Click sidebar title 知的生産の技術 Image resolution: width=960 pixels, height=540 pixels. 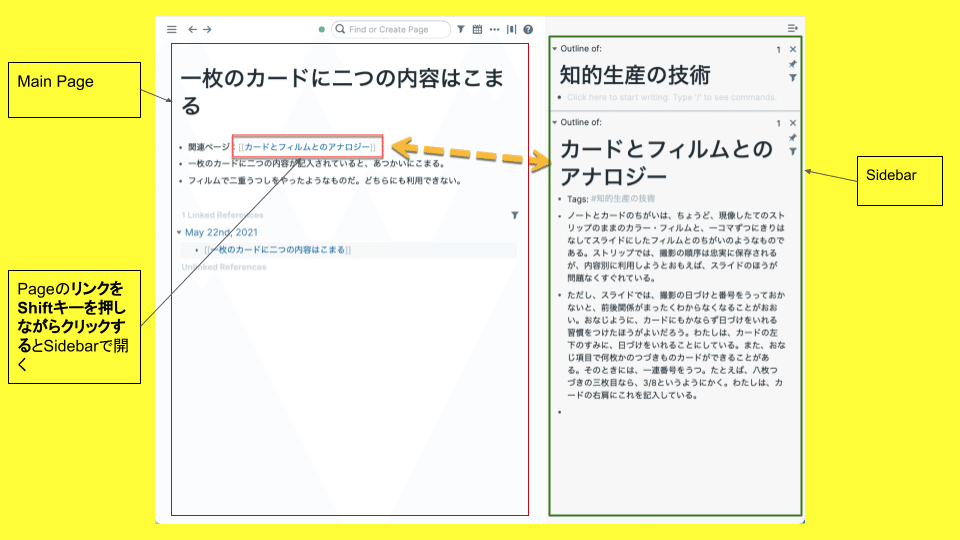click(x=635, y=75)
